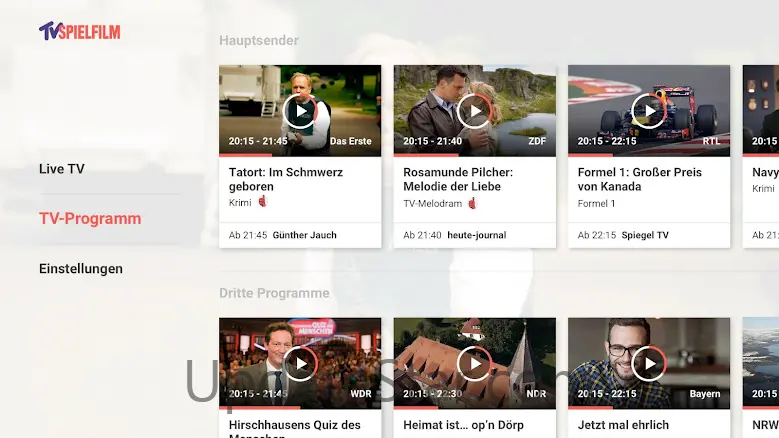This screenshot has height=438, width=779.
Task: Play Formel 1 broadcast on RTL
Action: point(649,111)
